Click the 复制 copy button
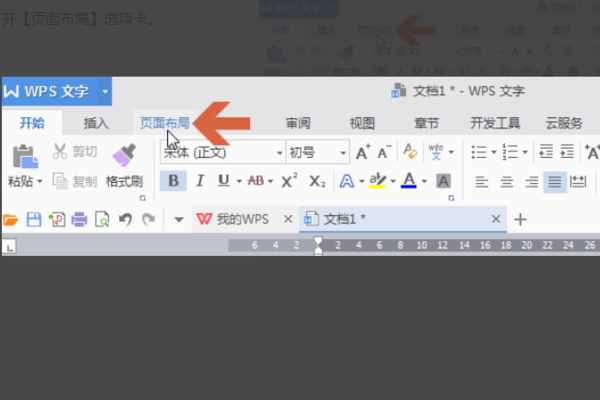 pyautogui.click(x=75, y=181)
